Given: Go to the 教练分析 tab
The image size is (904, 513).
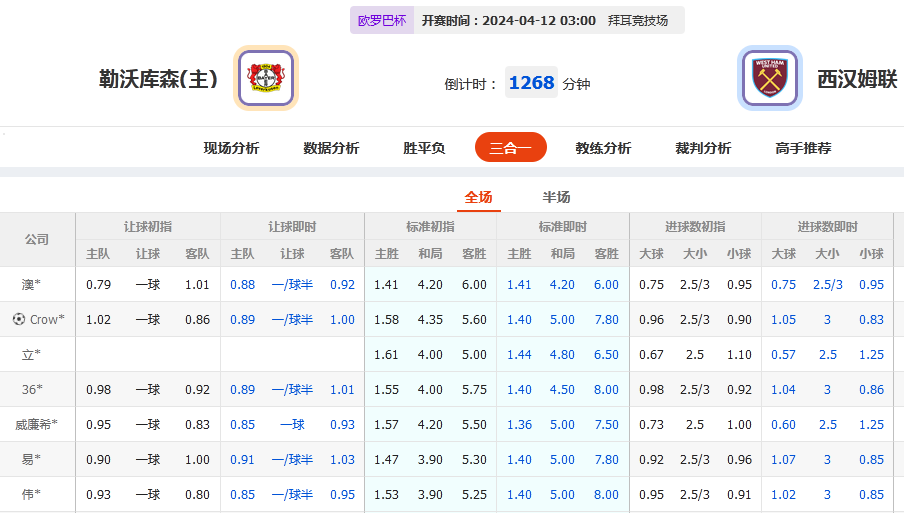Looking at the screenshot, I should (603, 148).
